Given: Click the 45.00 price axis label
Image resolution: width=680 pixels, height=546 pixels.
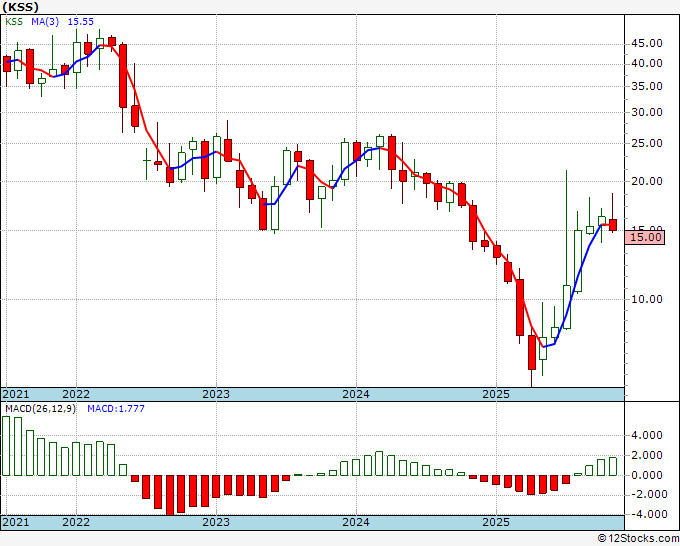Looking at the screenshot, I should [645, 43].
